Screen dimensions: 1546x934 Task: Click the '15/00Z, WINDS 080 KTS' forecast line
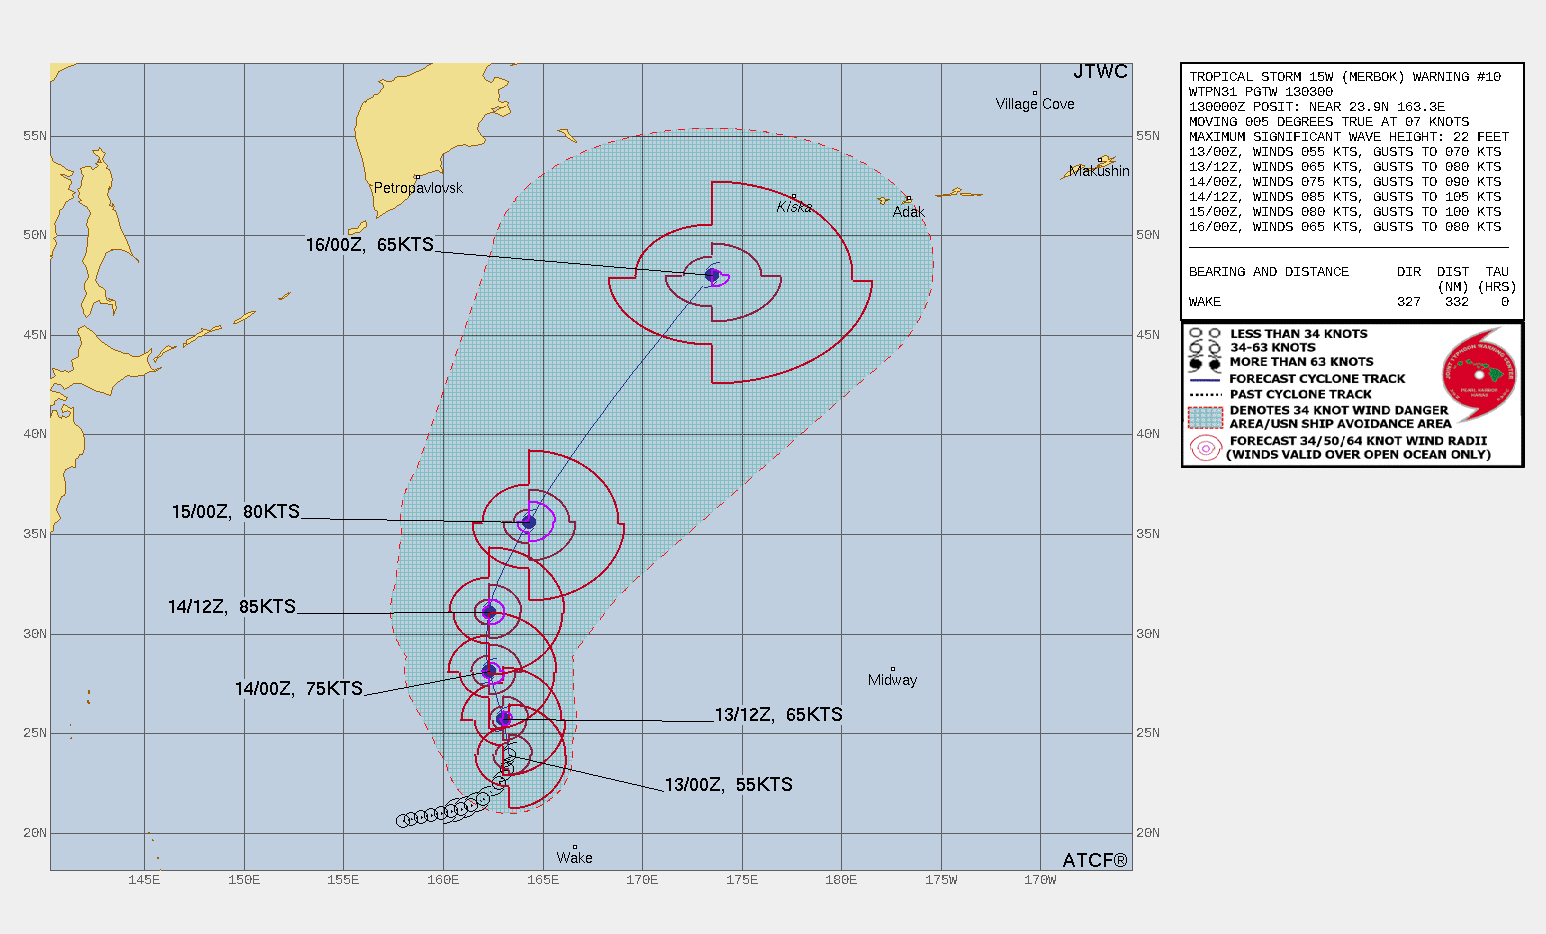[1345, 212]
